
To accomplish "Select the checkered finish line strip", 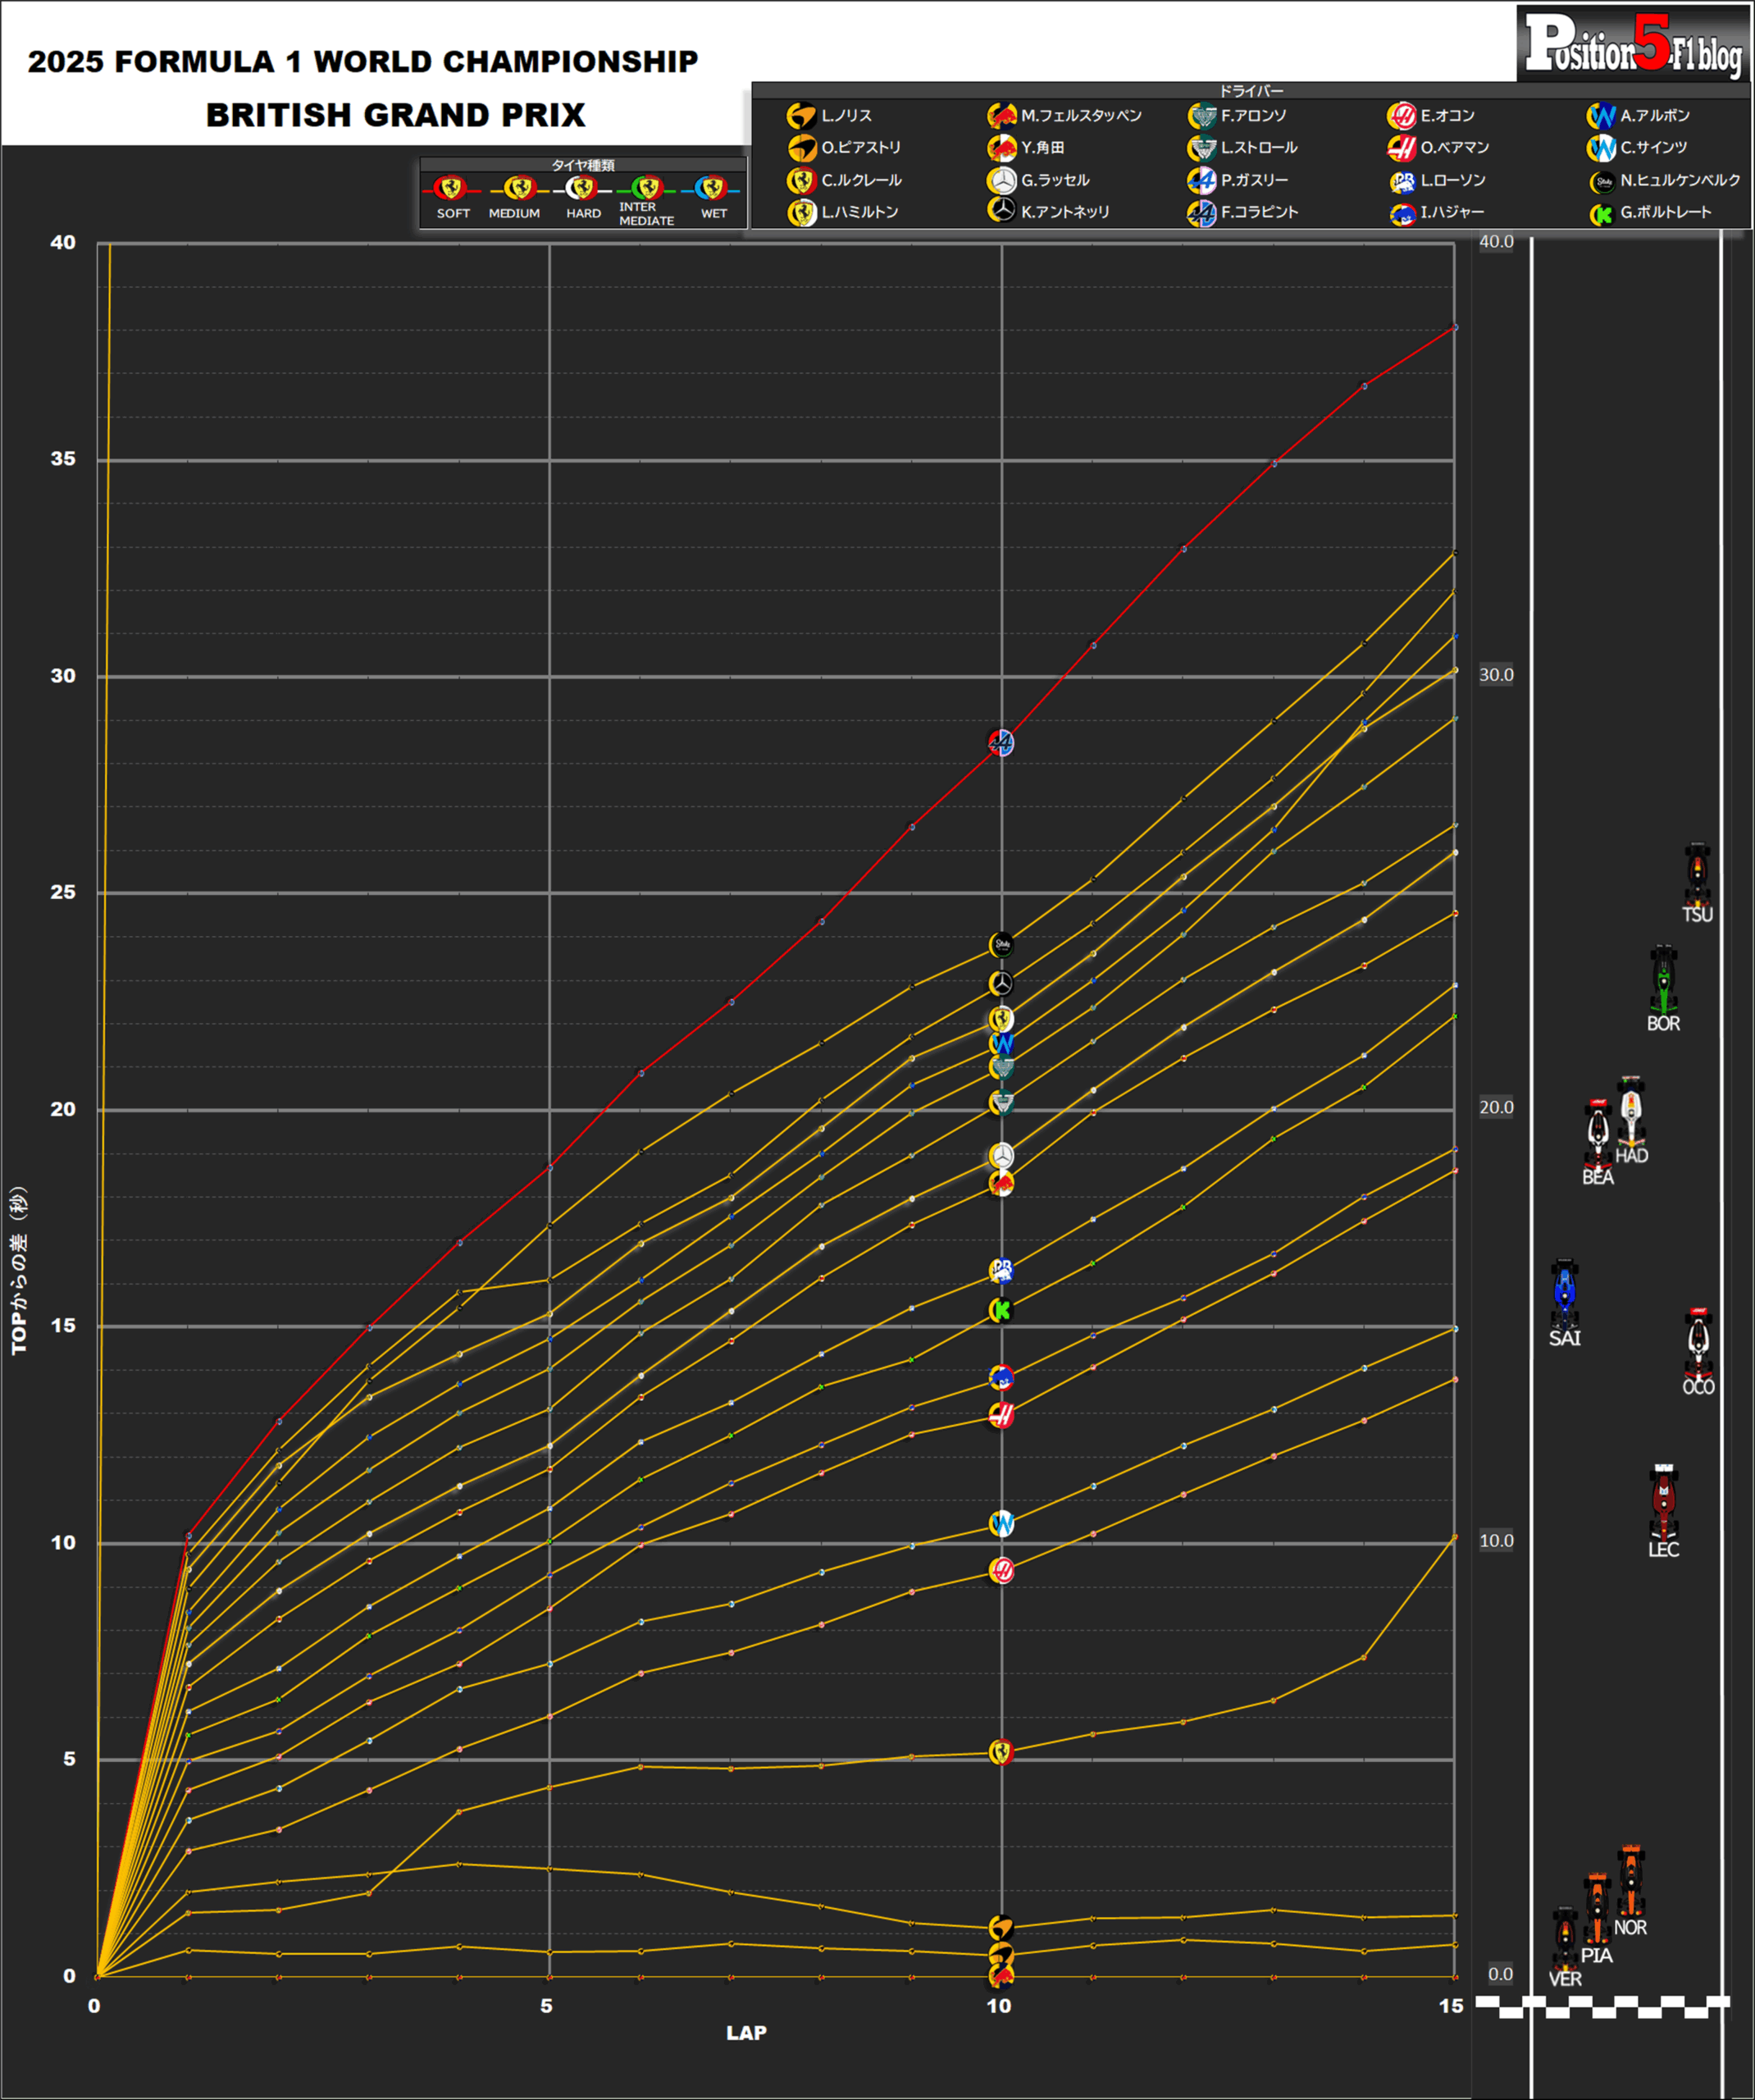I will pyautogui.click(x=1602, y=2006).
